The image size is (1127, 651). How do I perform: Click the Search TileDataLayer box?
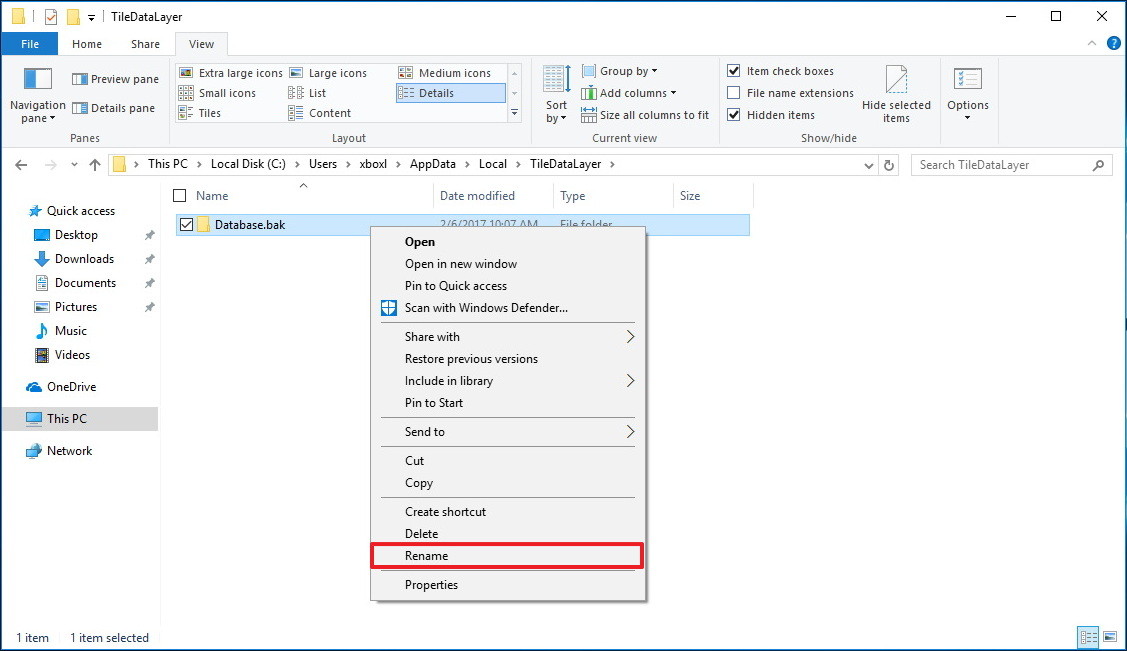click(1007, 164)
